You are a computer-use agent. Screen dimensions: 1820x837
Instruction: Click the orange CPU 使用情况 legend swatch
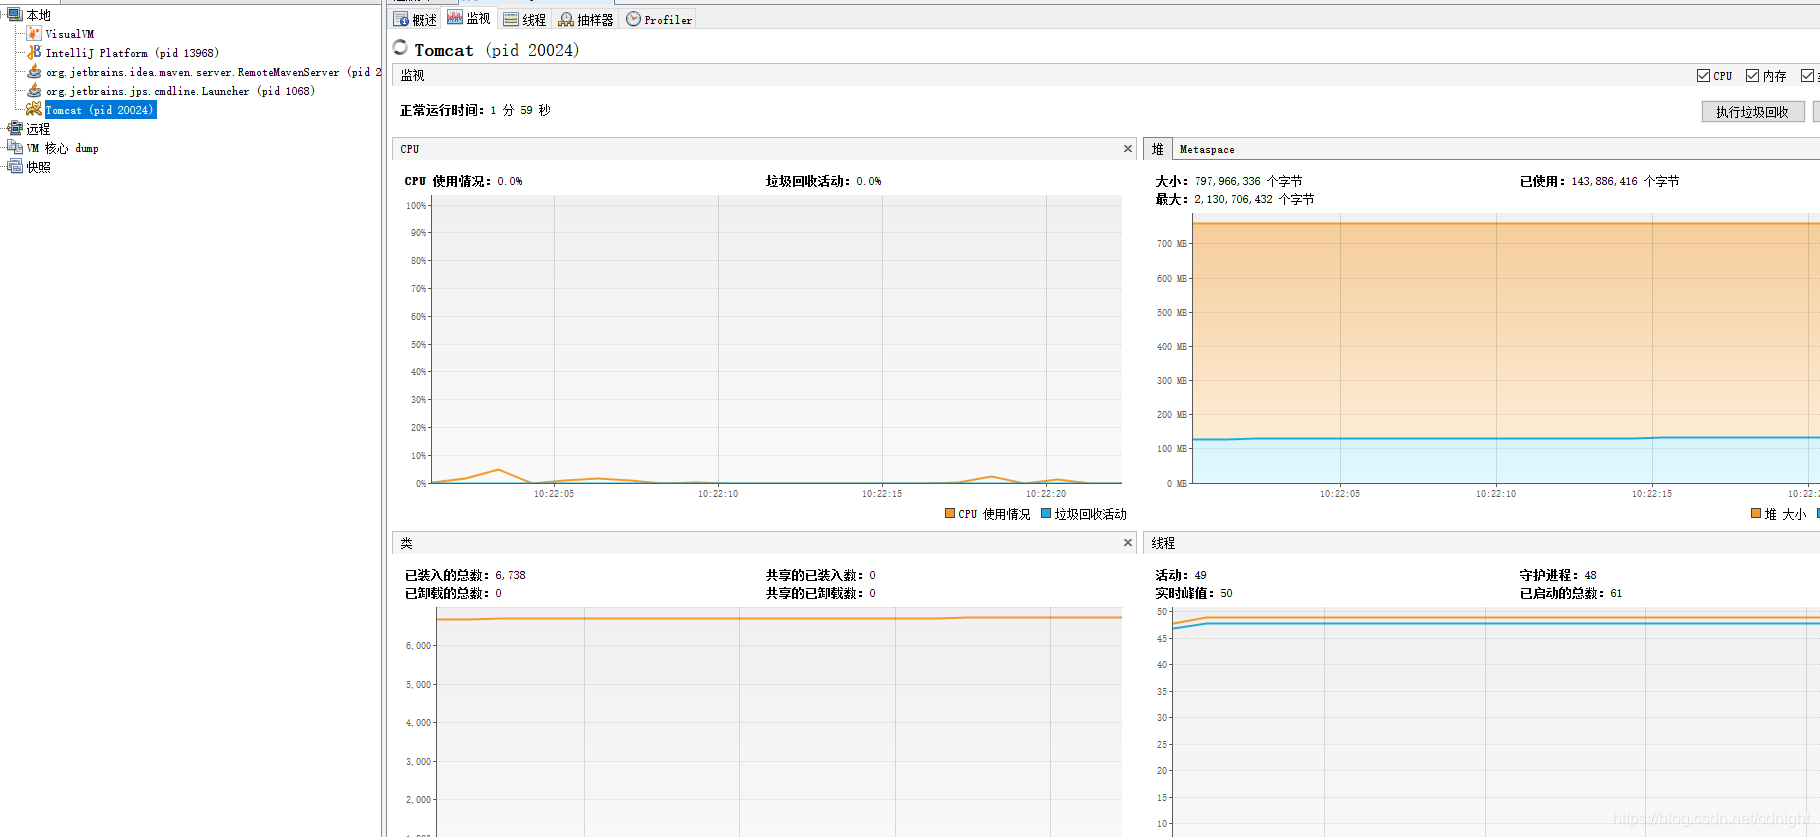950,513
